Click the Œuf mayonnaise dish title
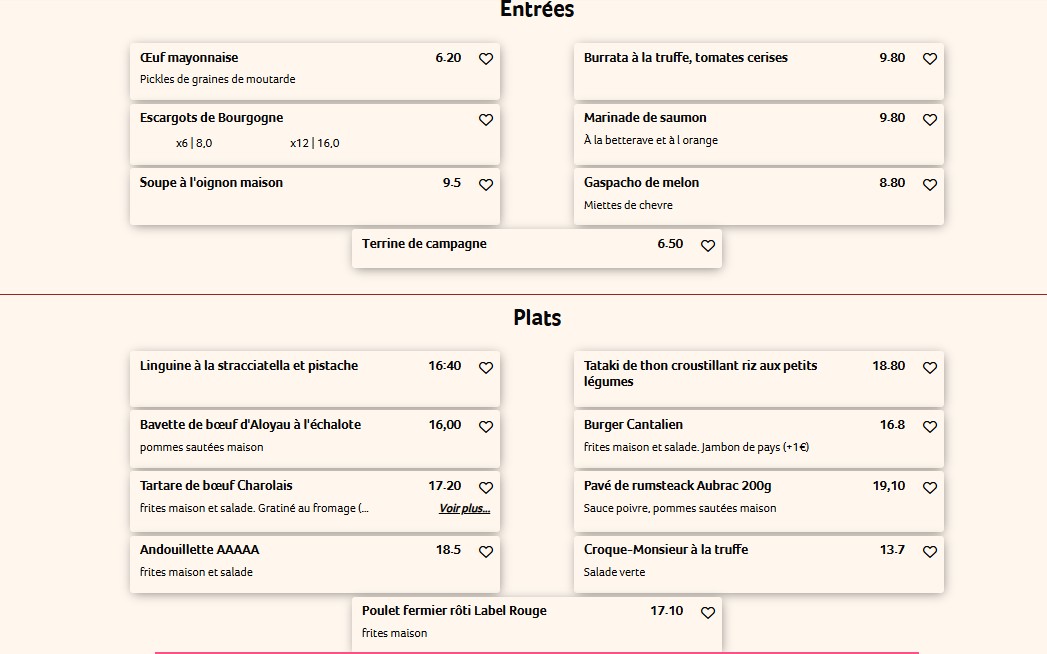 [189, 57]
